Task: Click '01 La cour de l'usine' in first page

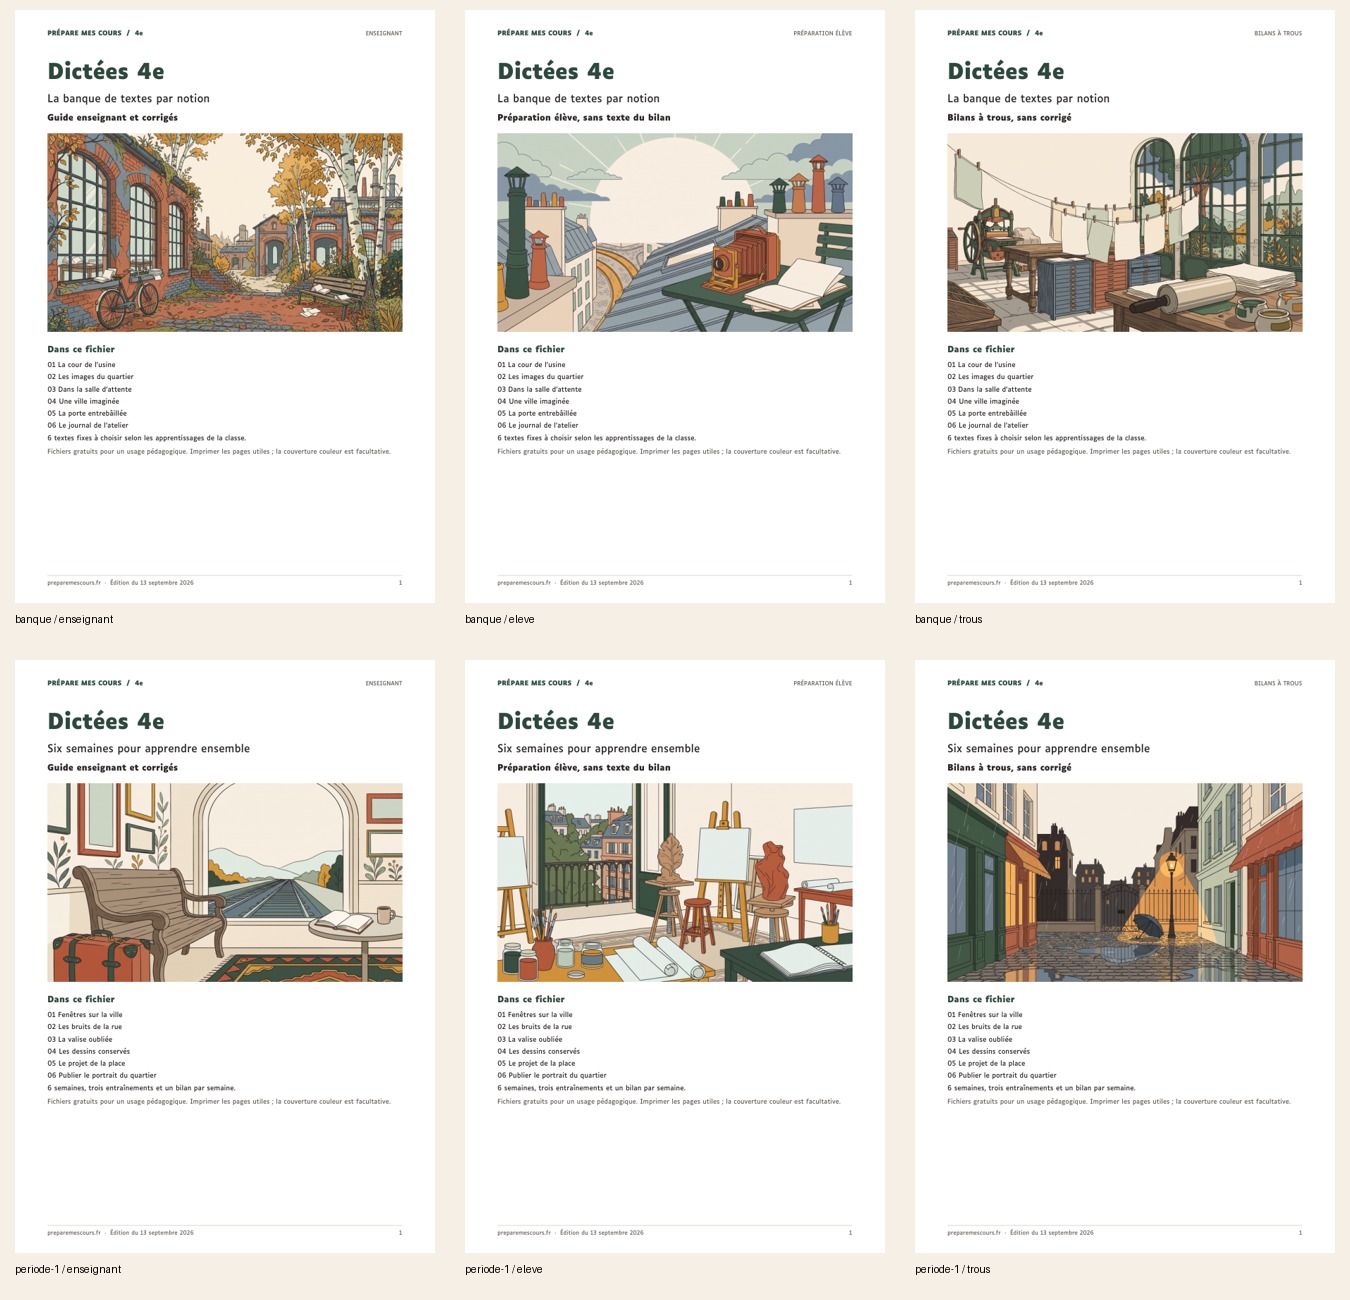Action: coord(81,365)
